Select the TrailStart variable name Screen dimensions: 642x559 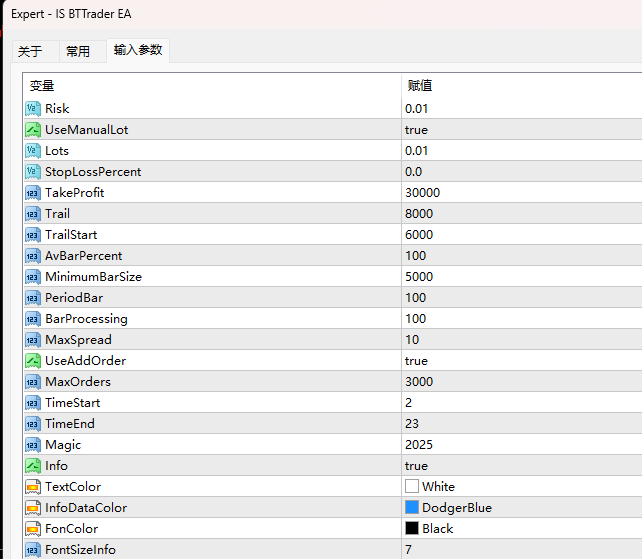tap(71, 235)
